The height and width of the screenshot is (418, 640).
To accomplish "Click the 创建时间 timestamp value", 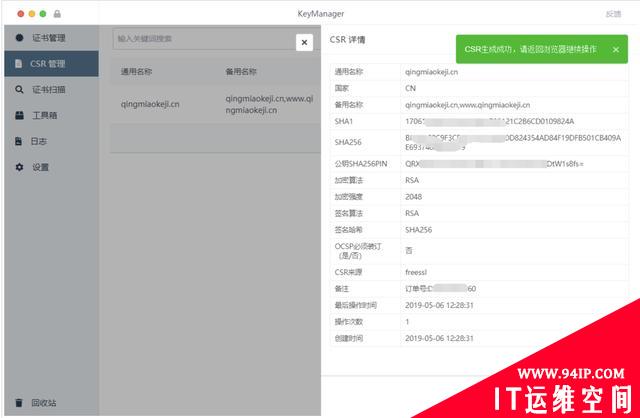I will [x=439, y=338].
